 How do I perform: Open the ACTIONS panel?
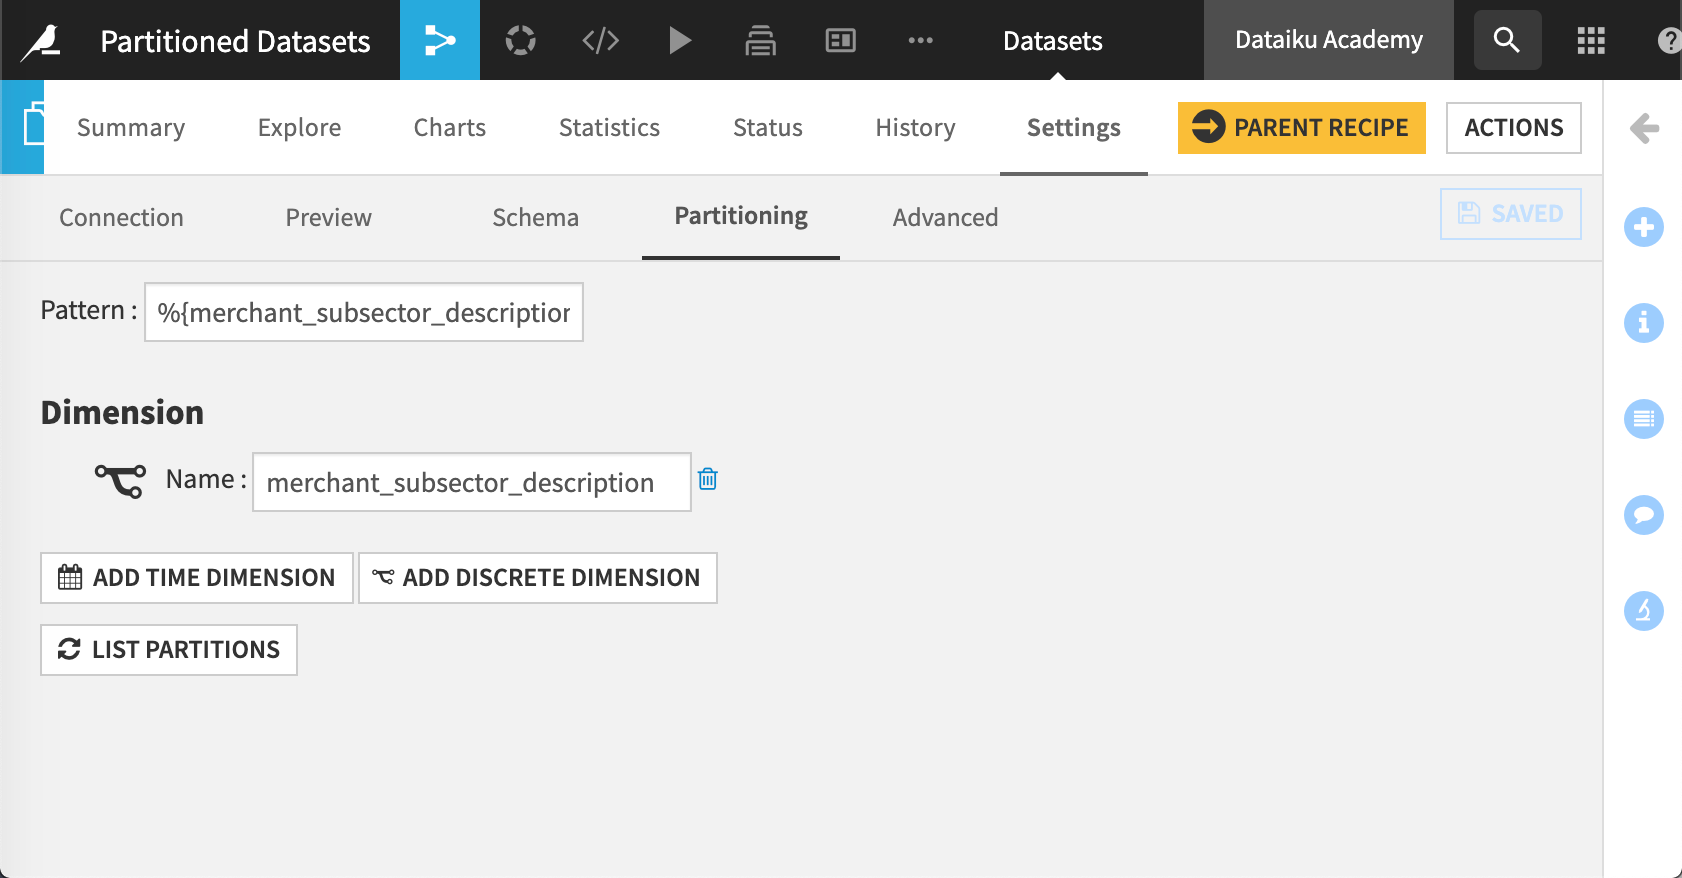pyautogui.click(x=1513, y=128)
